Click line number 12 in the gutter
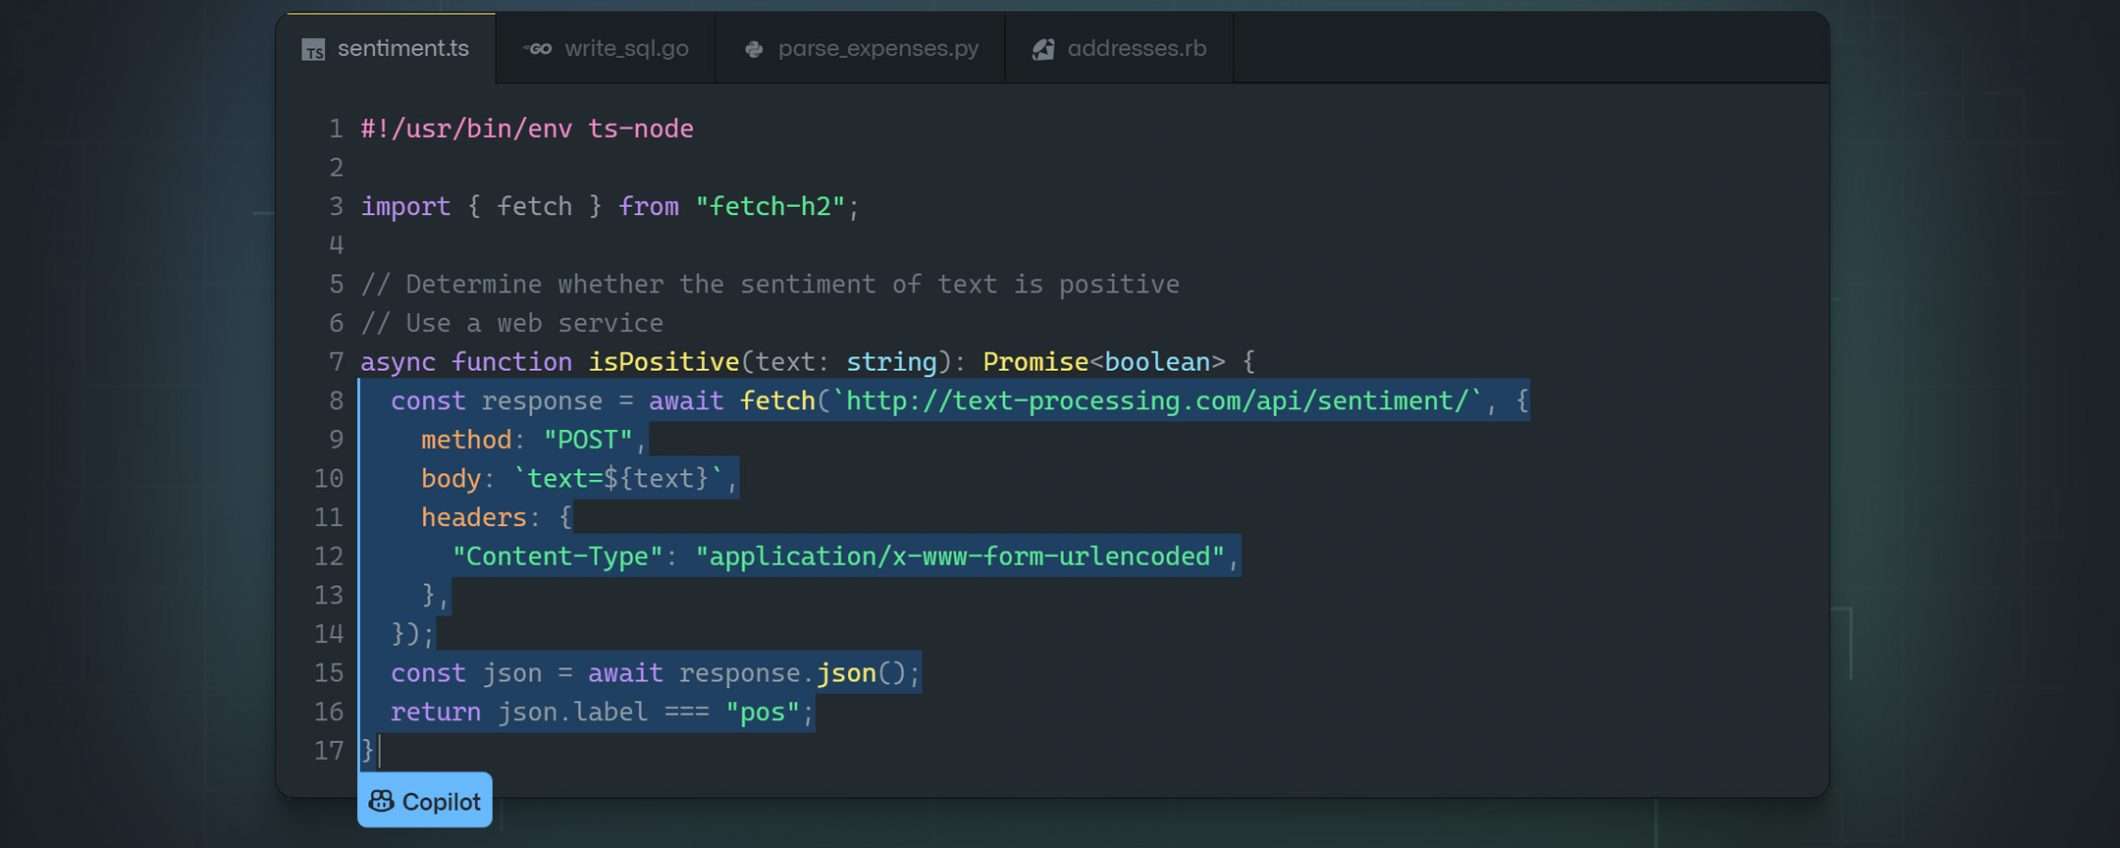The width and height of the screenshot is (2120, 848). [328, 556]
